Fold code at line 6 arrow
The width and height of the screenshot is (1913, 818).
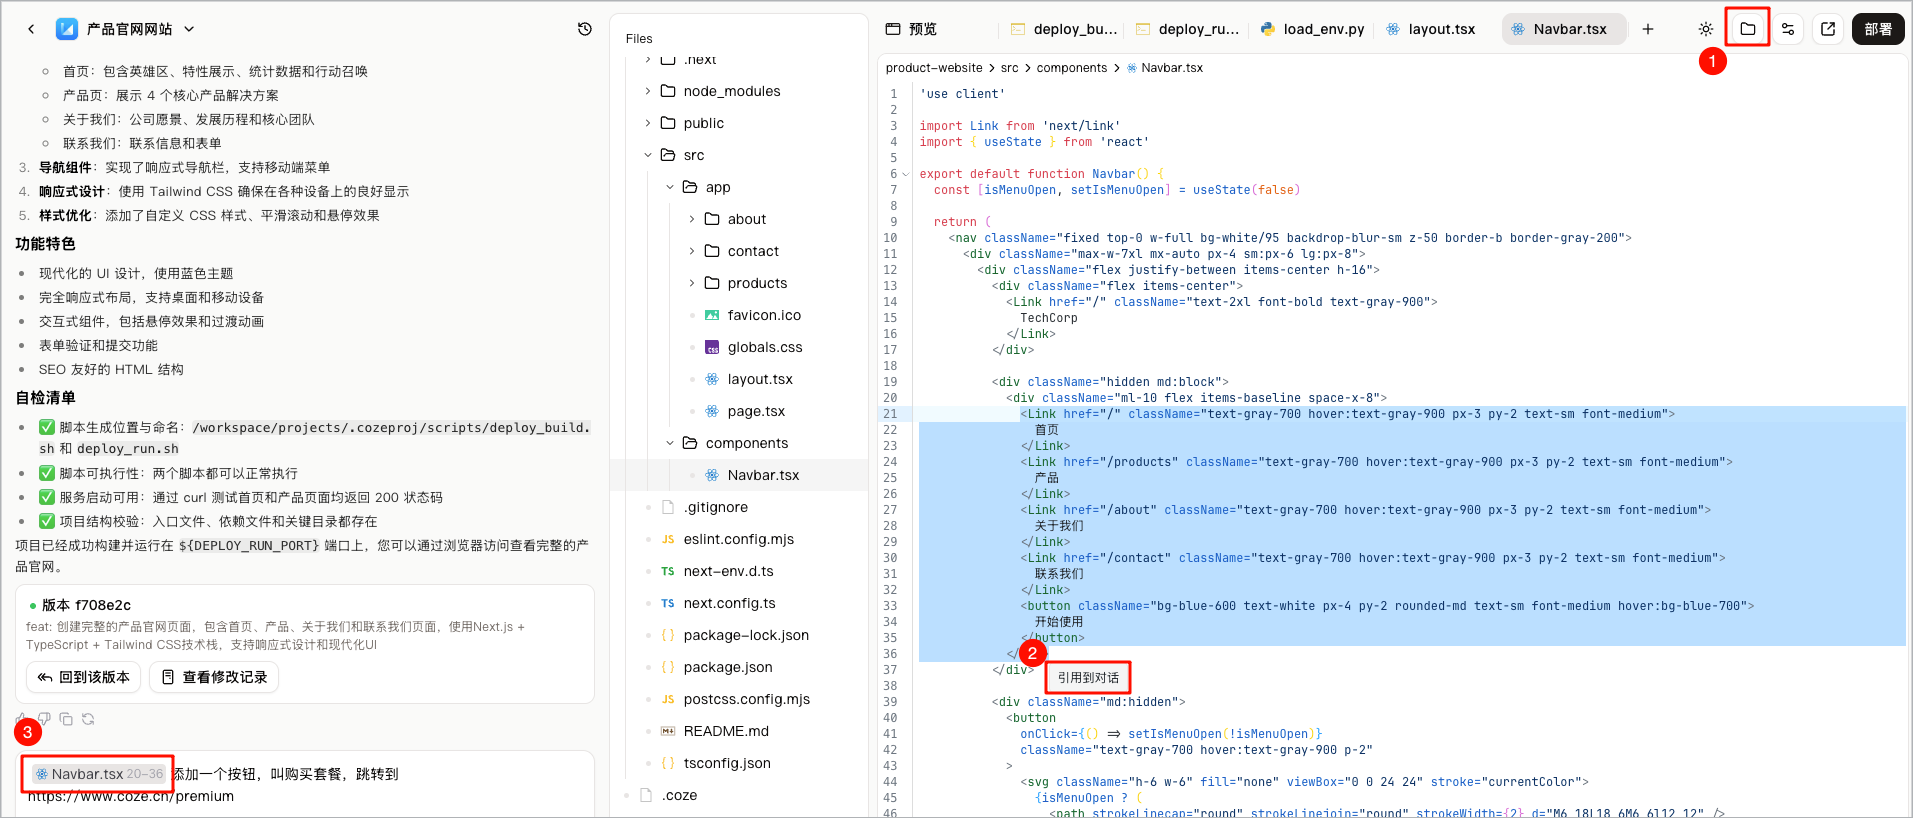[x=906, y=174]
